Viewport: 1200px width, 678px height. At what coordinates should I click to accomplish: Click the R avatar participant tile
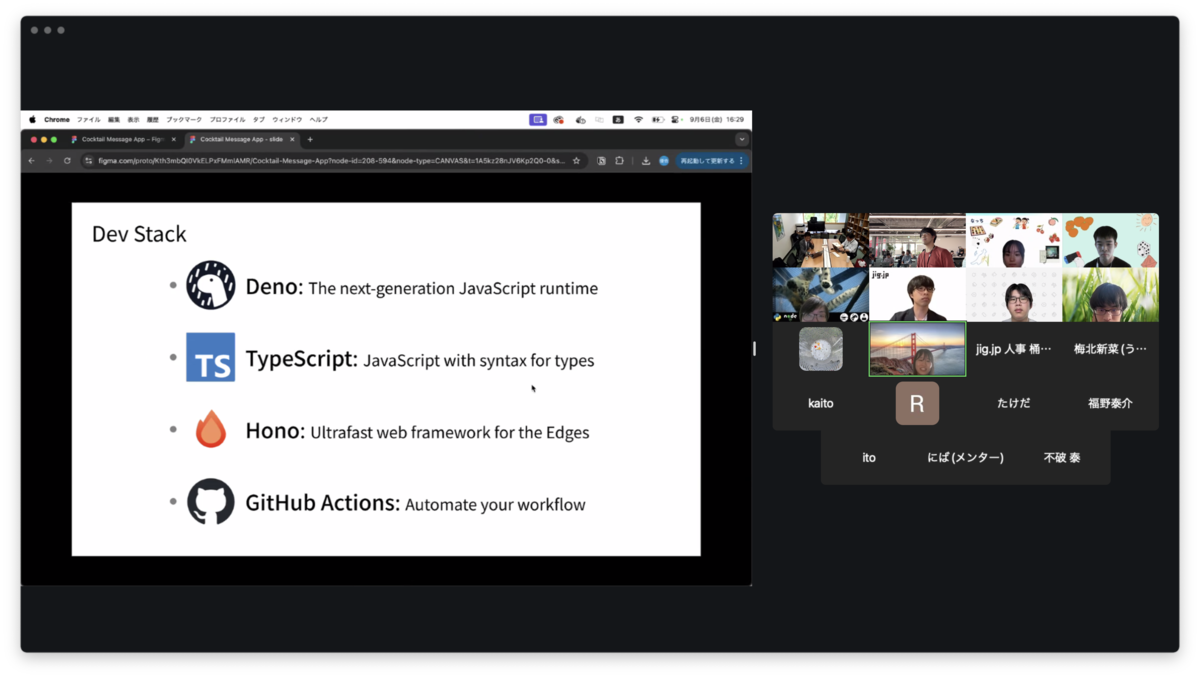click(917, 403)
